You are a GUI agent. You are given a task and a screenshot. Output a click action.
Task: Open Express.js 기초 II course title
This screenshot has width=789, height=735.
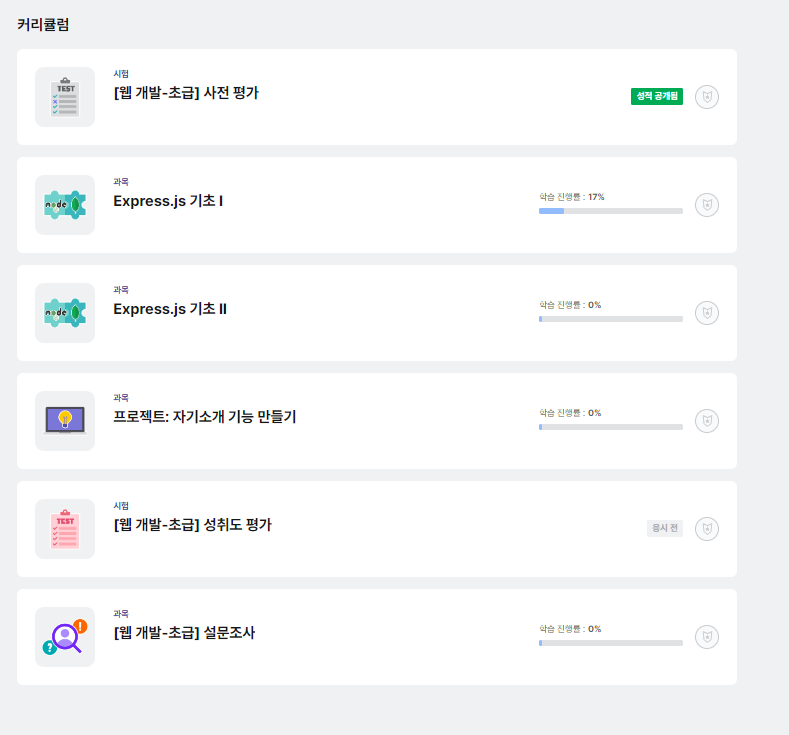tap(170, 309)
